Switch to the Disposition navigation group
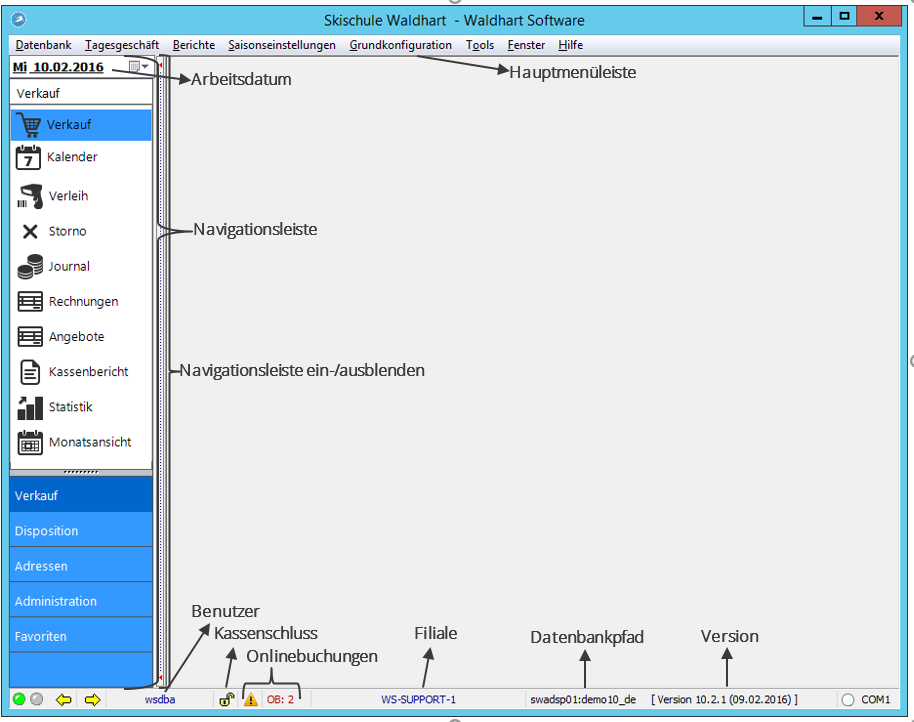 point(81,530)
